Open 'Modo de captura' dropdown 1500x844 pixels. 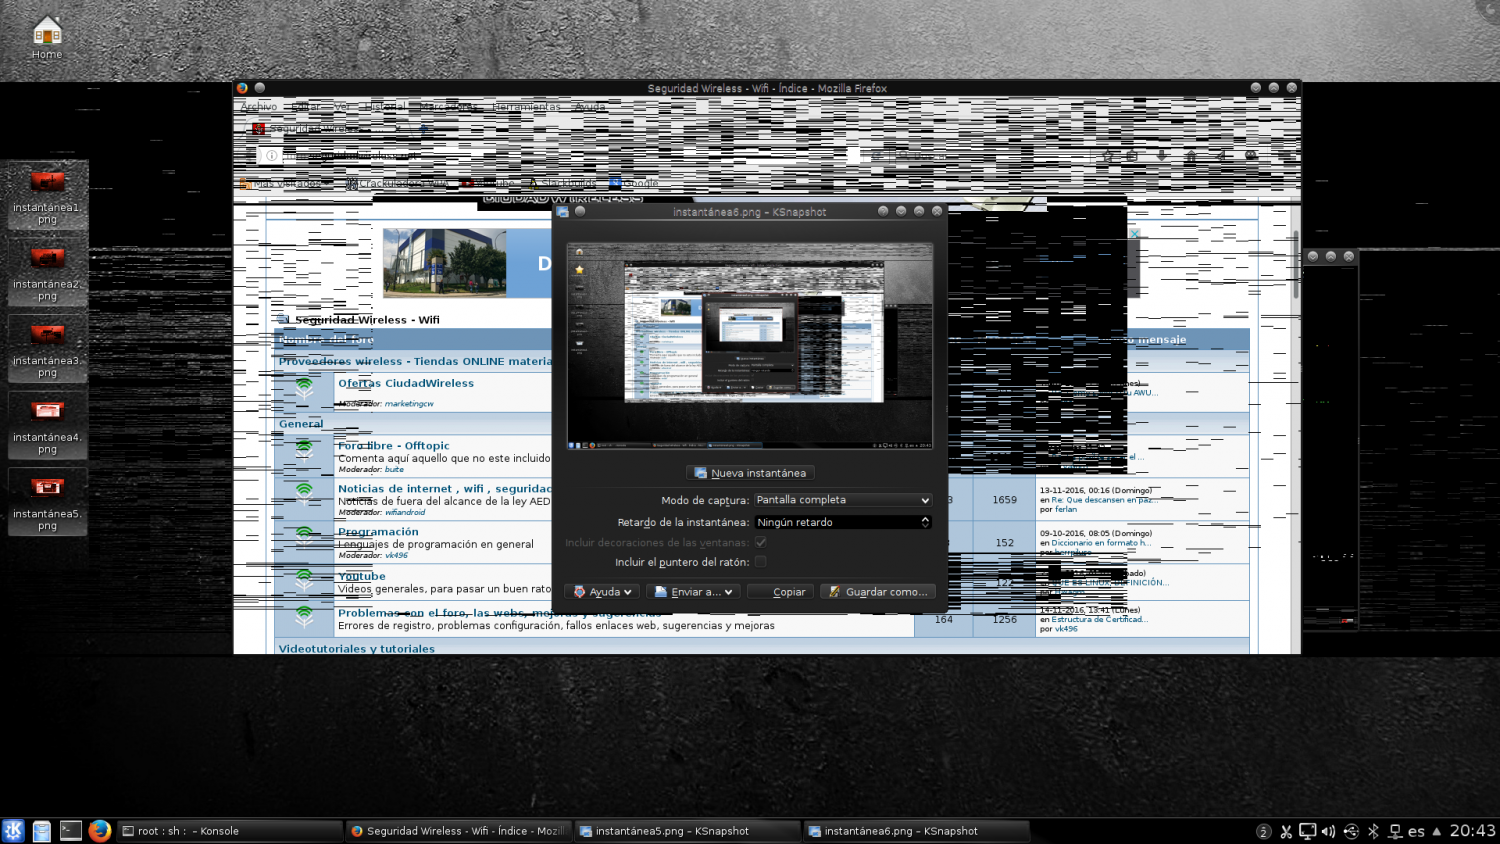pos(843,500)
